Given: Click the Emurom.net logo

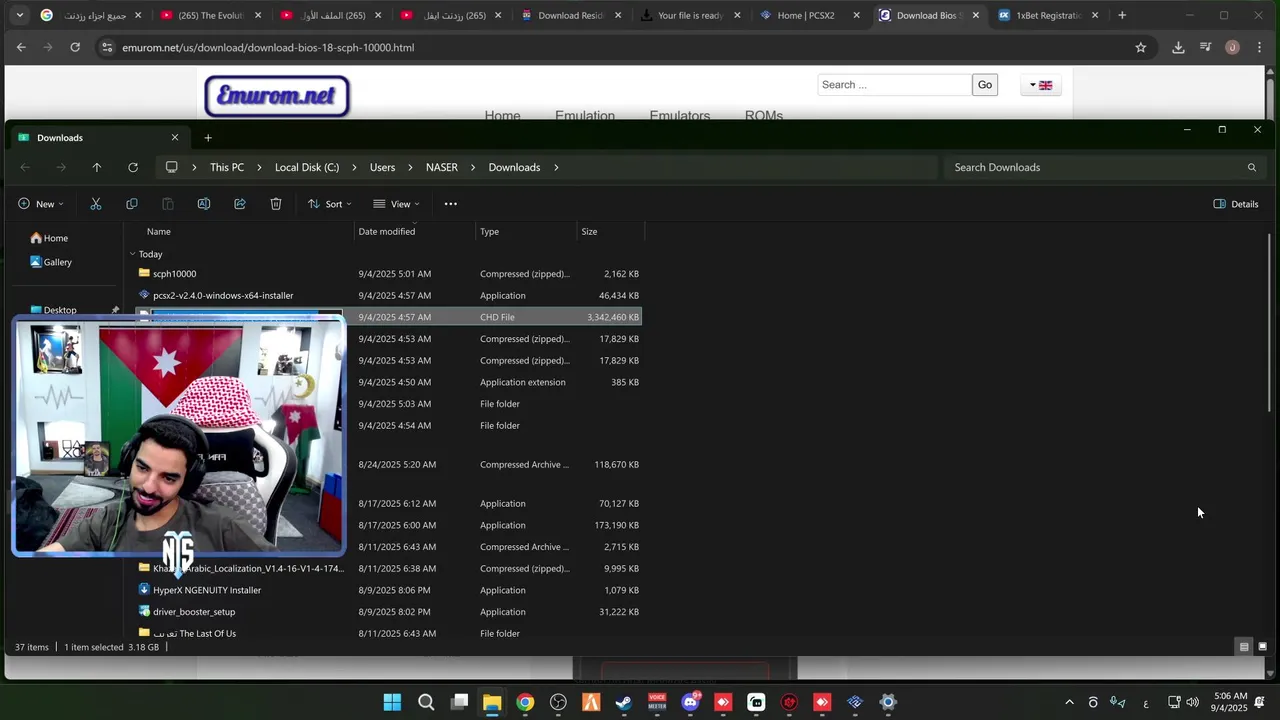Looking at the screenshot, I should [277, 97].
